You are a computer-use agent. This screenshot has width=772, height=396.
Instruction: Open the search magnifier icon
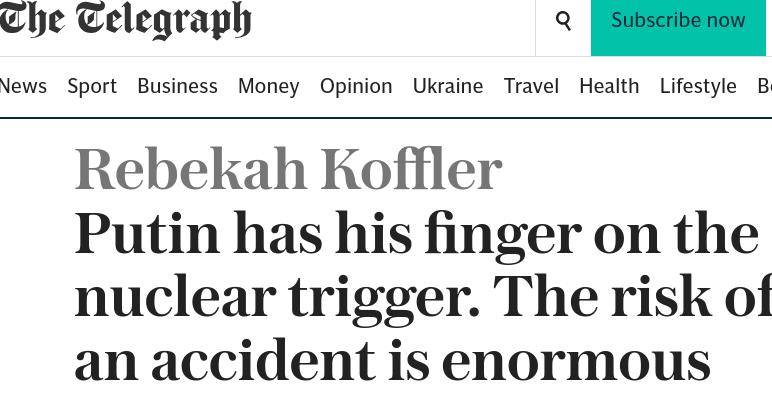[563, 21]
